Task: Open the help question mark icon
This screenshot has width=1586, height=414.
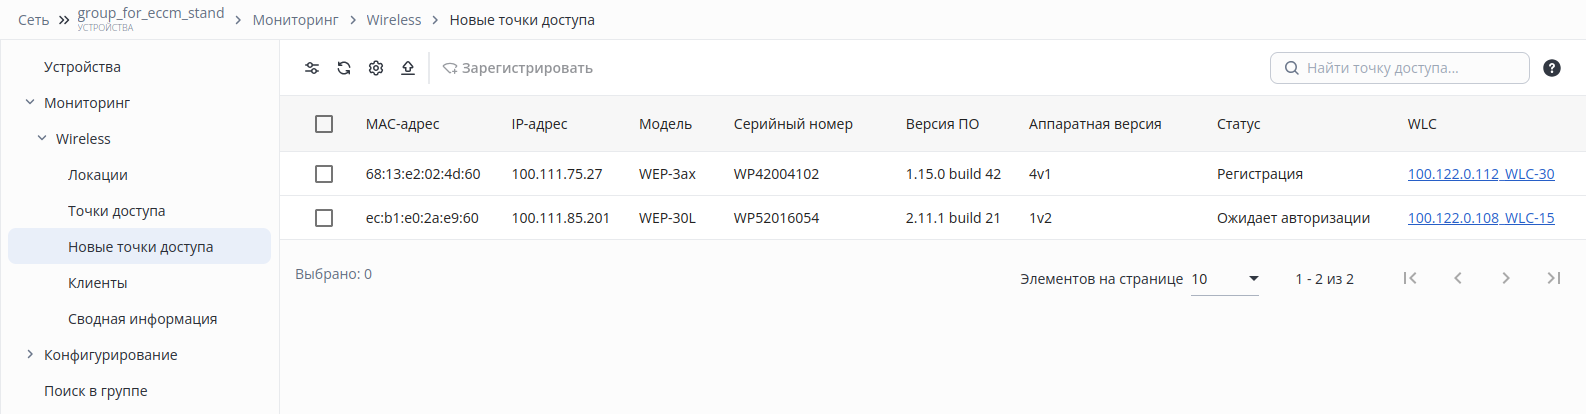Action: [1552, 68]
